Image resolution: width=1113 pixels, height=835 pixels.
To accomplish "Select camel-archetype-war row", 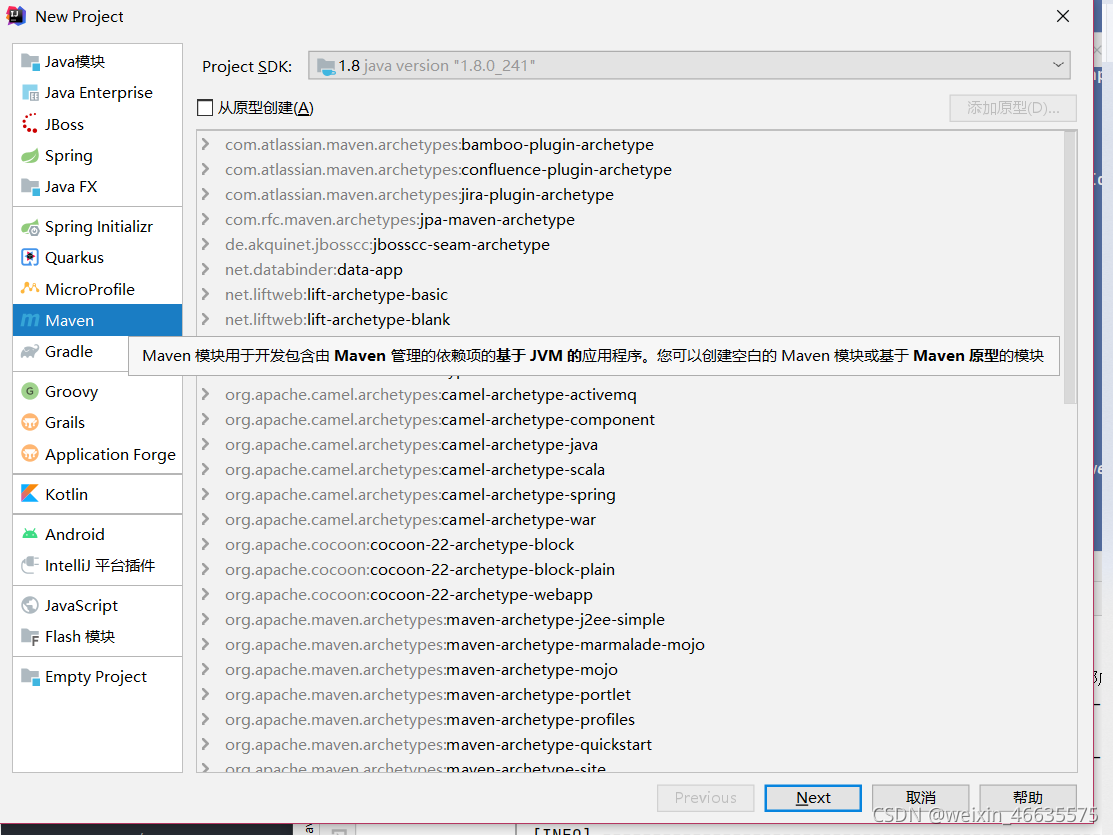I will tap(630, 520).
